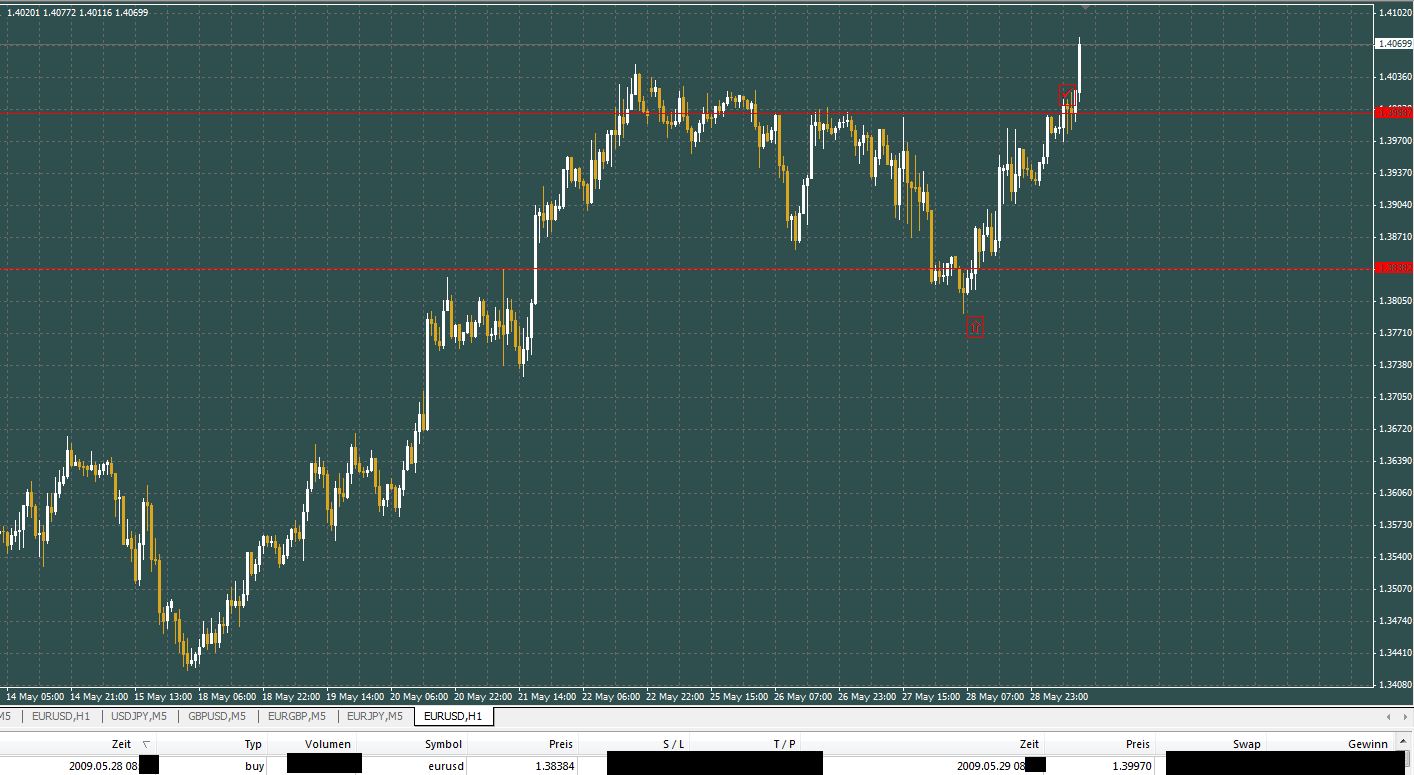Image resolution: width=1414 pixels, height=775 pixels.
Task: Click the 1.41020 price axis label
Action: 1394,12
